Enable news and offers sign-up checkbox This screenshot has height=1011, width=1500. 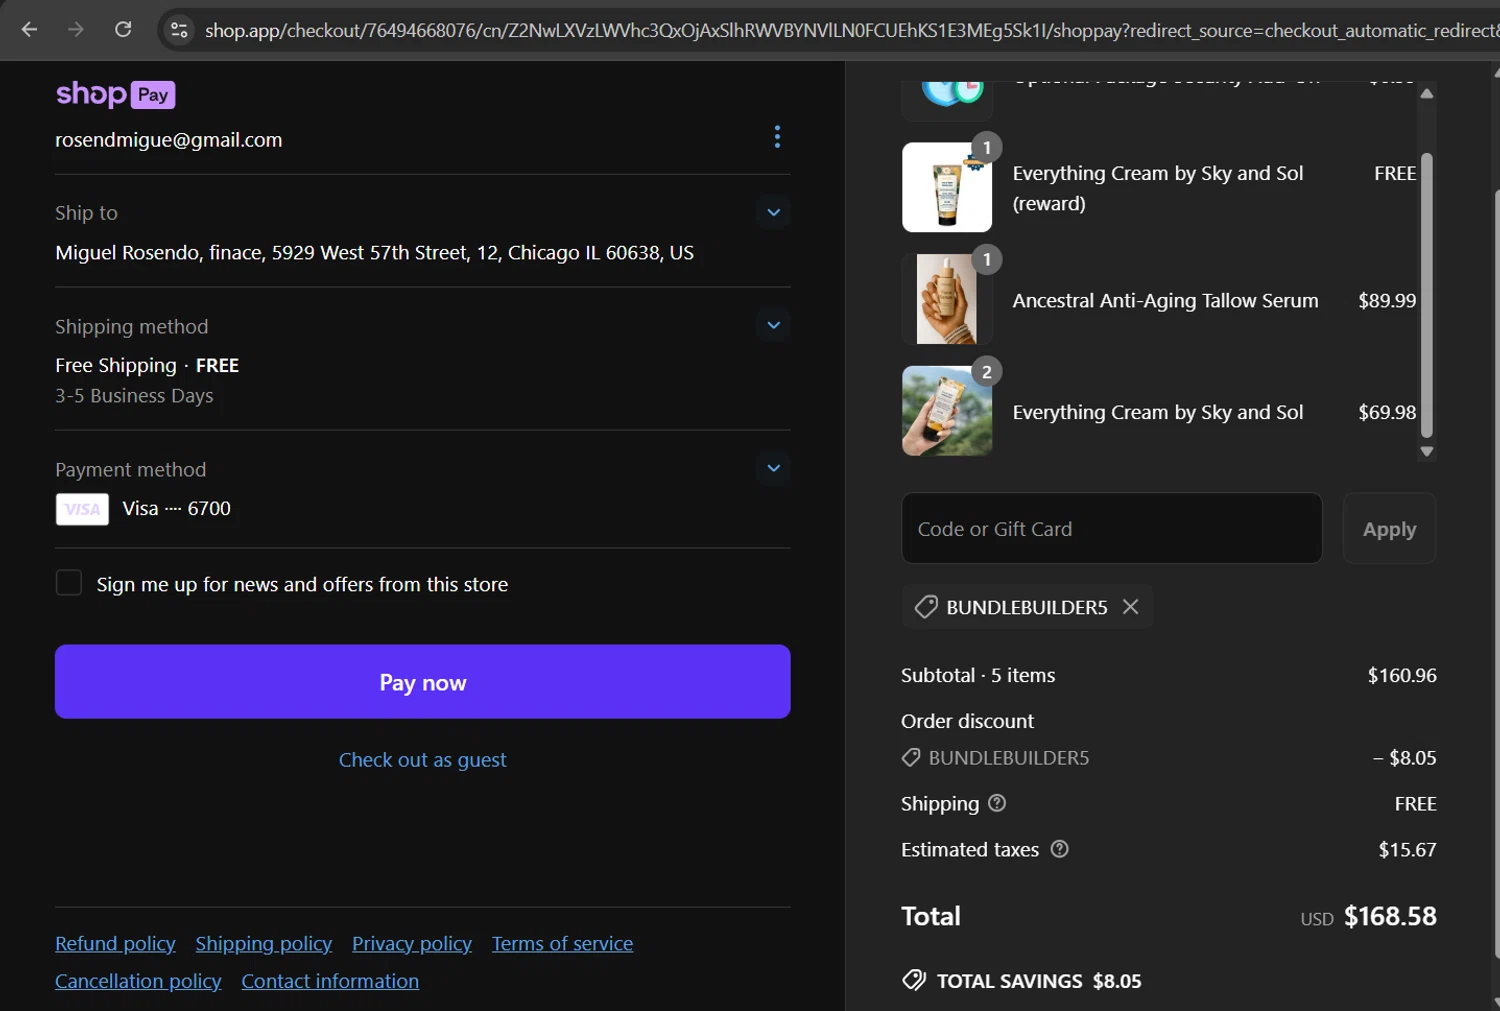pyautogui.click(x=69, y=583)
